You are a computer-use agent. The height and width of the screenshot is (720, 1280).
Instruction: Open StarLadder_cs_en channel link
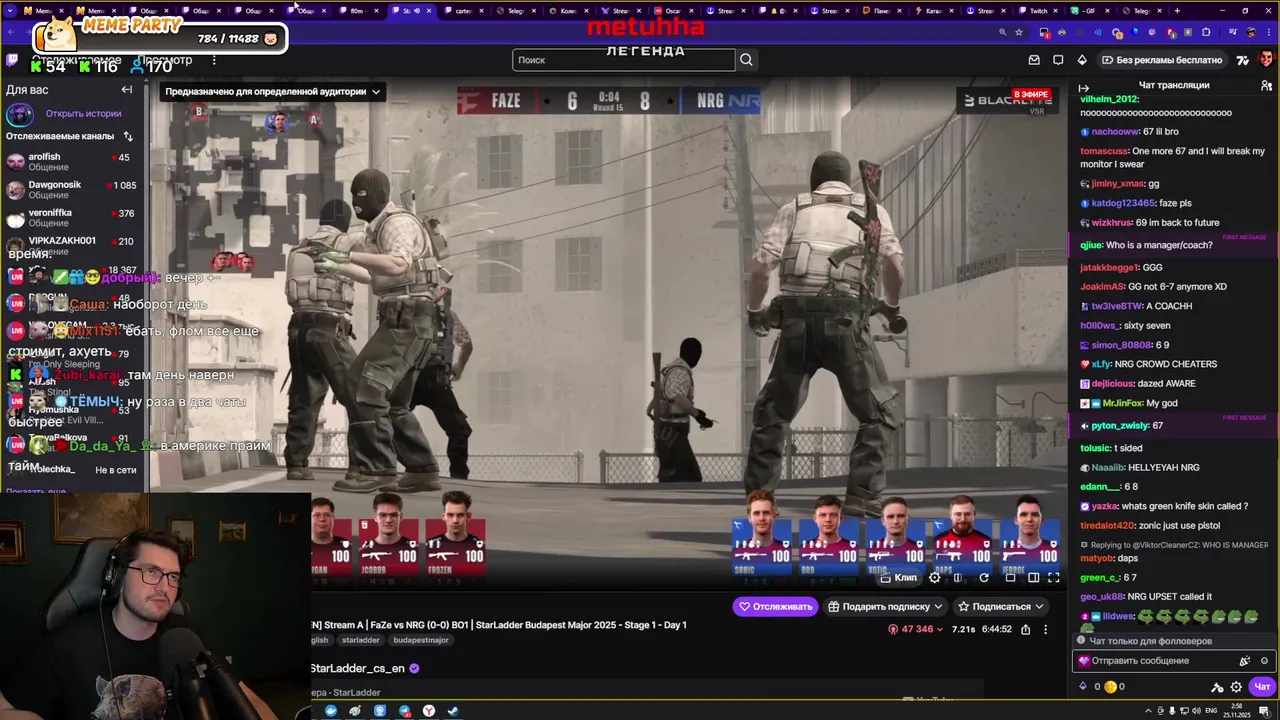[x=357, y=668]
